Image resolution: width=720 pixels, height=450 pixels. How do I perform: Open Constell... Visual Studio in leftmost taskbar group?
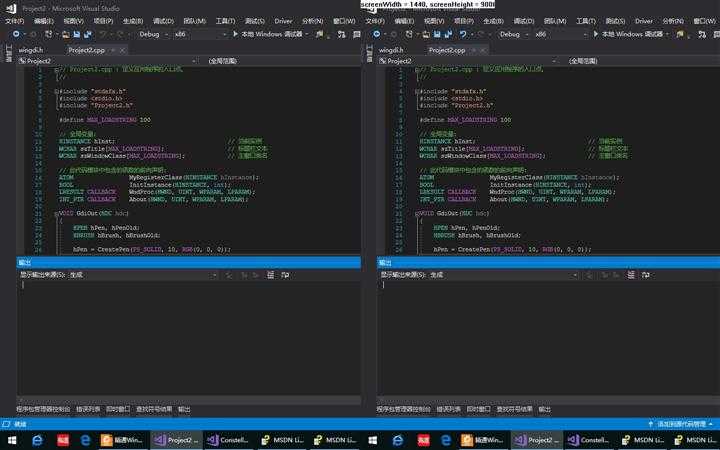pyautogui.click(x=228, y=440)
